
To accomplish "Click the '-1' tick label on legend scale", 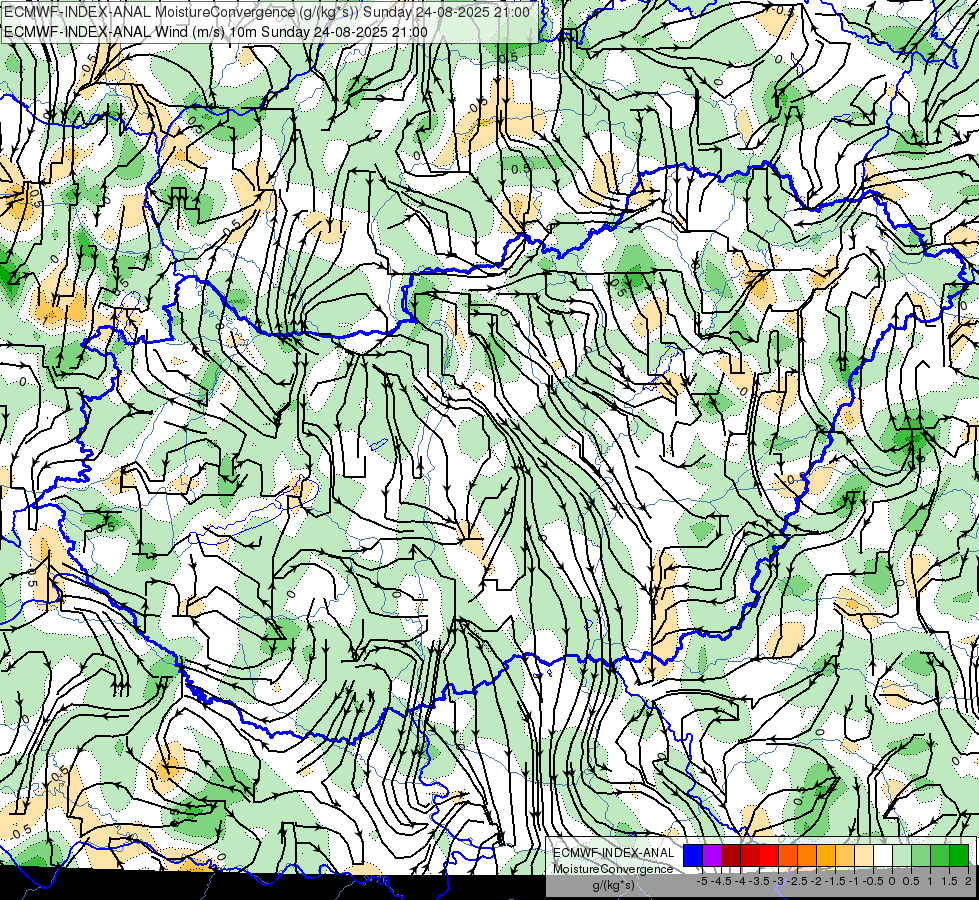I will pyautogui.click(x=854, y=881).
